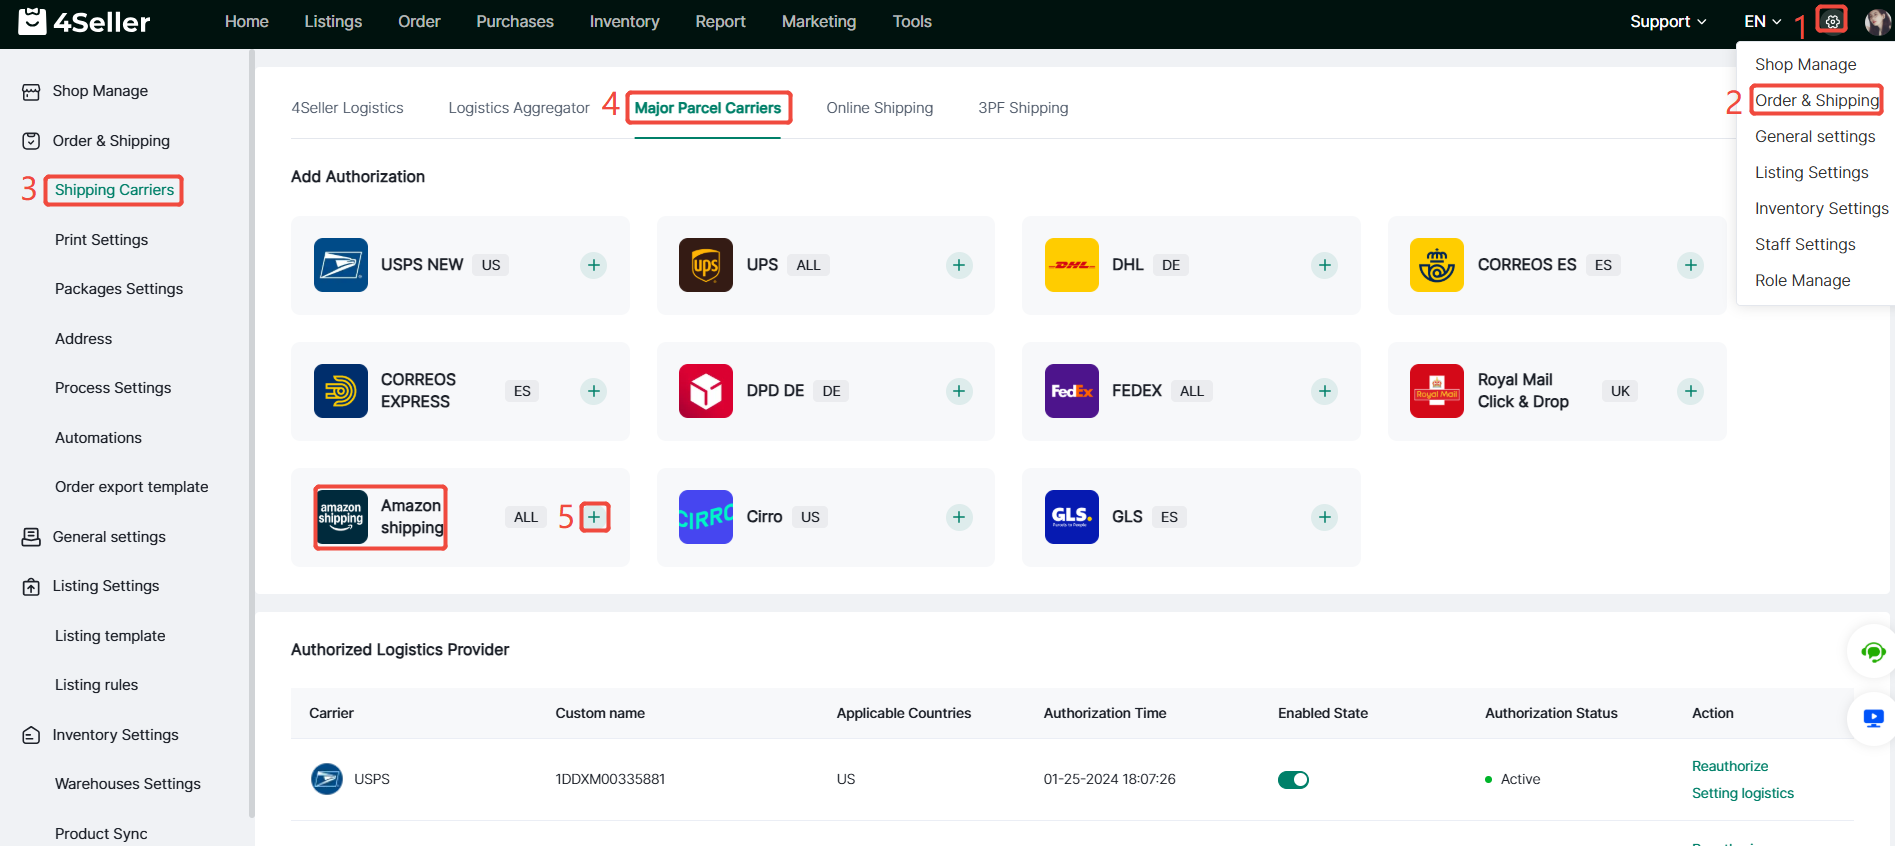Click Reauthorize link for USPS
This screenshot has width=1895, height=846.
1730,766
